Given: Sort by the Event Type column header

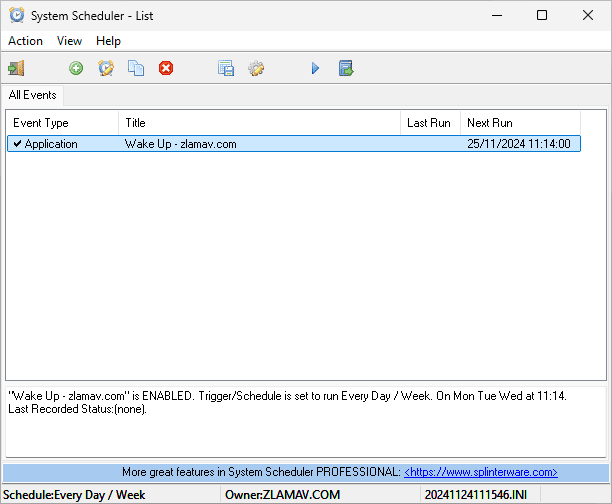Looking at the screenshot, I should tap(62, 123).
